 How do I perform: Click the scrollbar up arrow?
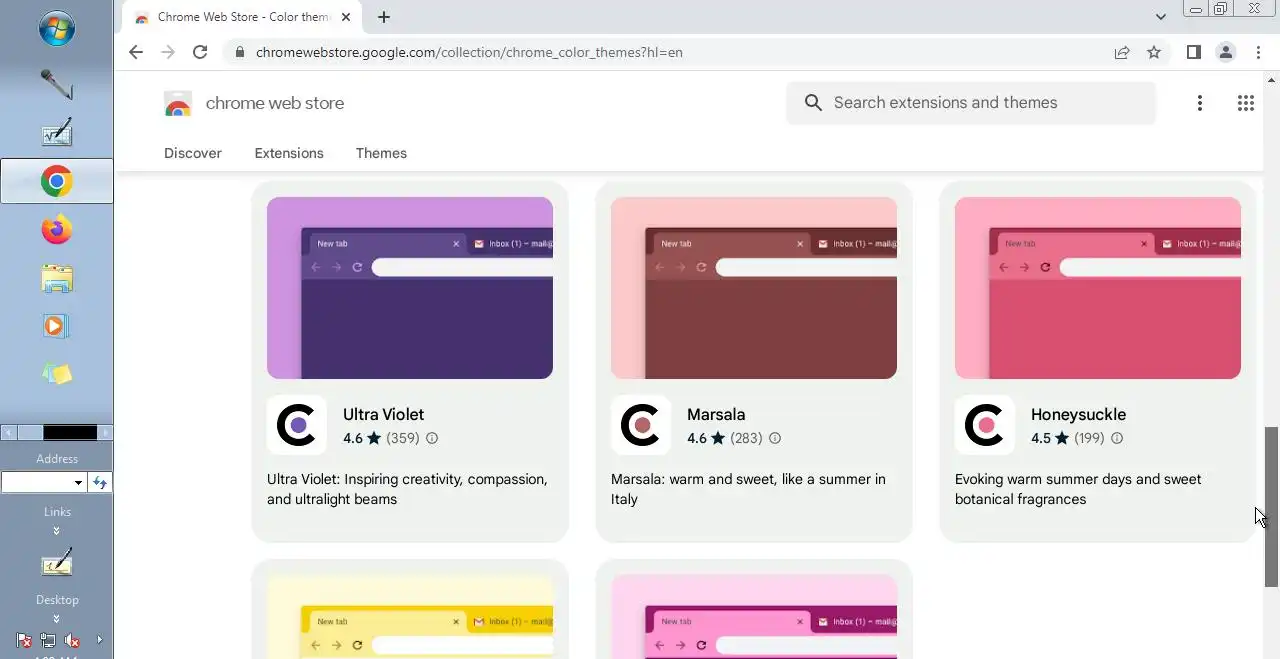pyautogui.click(x=1272, y=78)
